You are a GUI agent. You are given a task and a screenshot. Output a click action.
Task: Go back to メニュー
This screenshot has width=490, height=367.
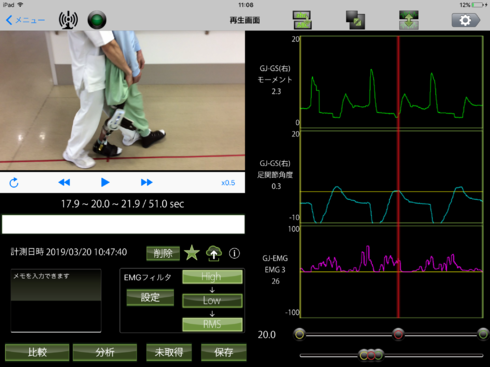pos(25,20)
